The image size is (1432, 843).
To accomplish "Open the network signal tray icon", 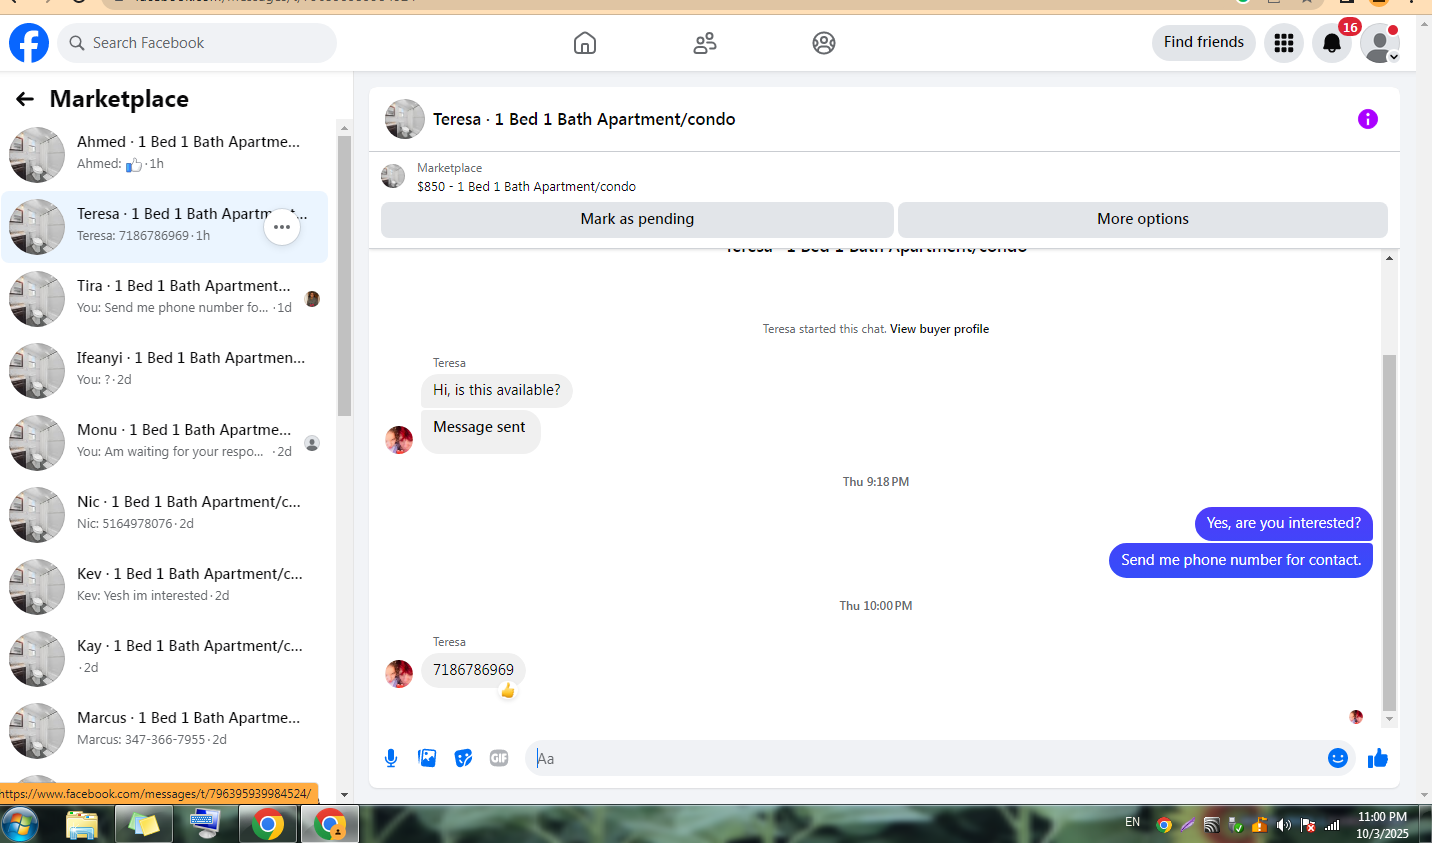I will (1332, 825).
